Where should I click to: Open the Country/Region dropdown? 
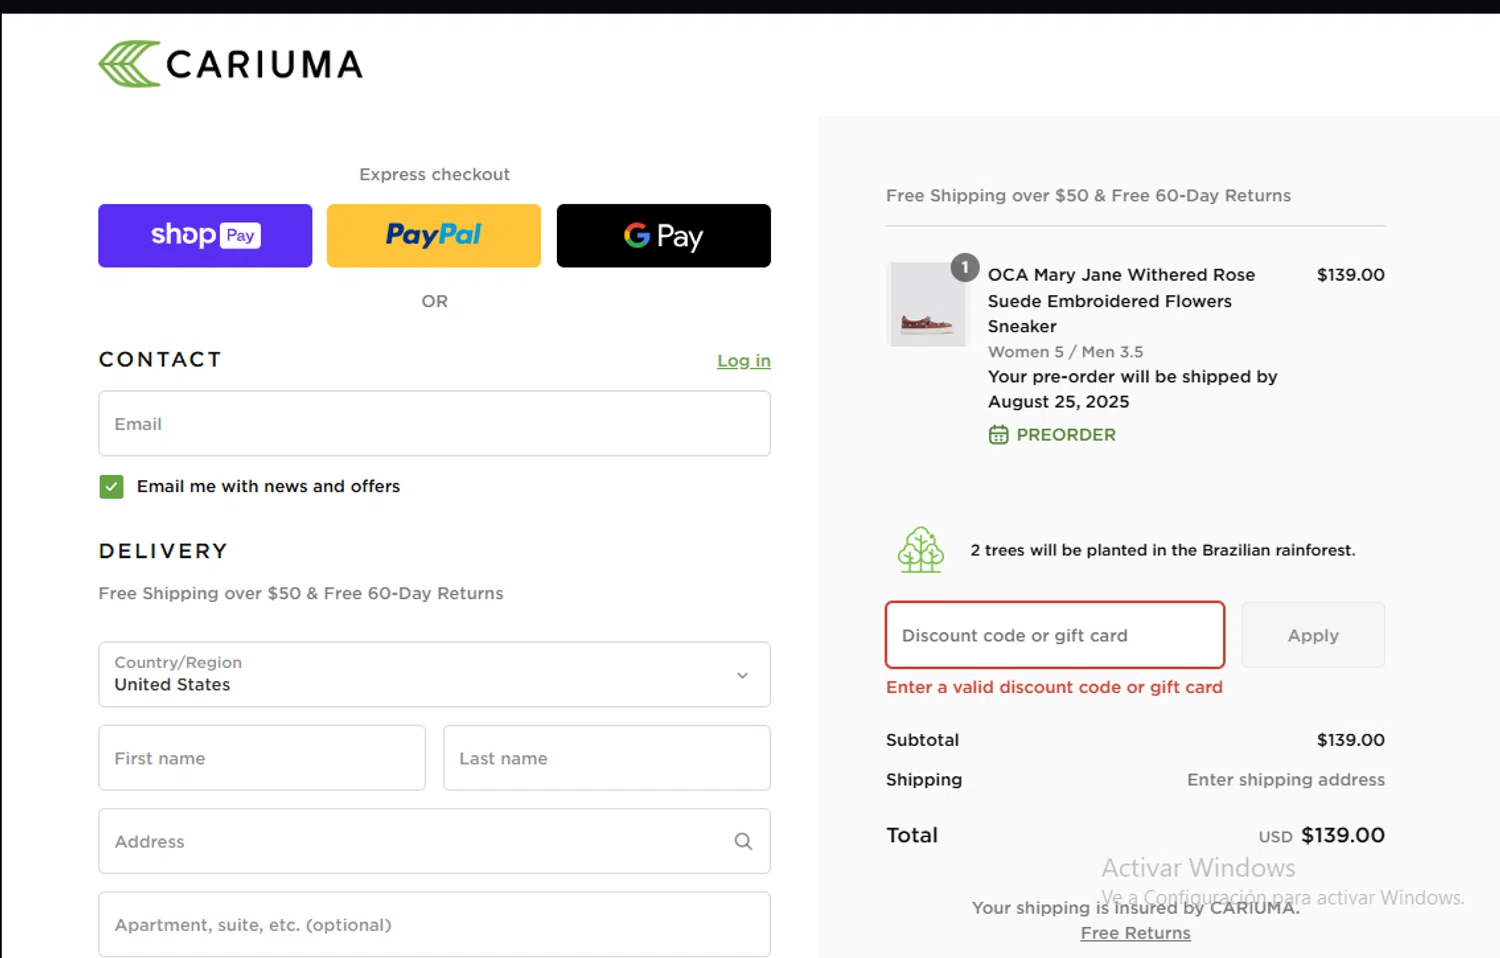434,674
